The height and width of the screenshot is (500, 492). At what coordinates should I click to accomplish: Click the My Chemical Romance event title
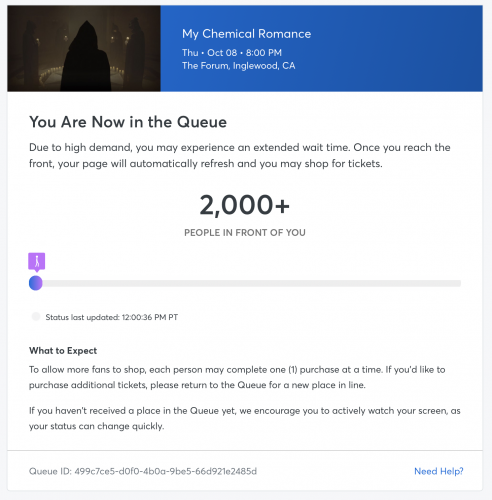(x=246, y=34)
